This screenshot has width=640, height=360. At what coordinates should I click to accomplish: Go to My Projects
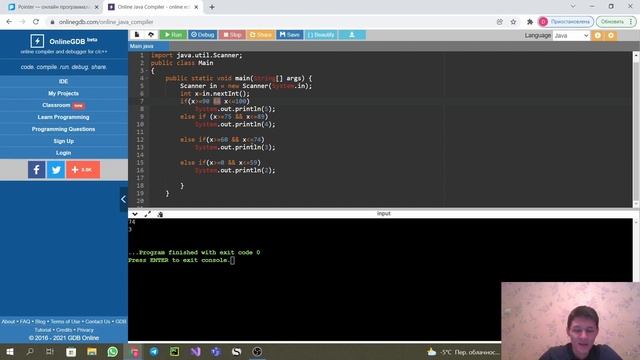64,93
